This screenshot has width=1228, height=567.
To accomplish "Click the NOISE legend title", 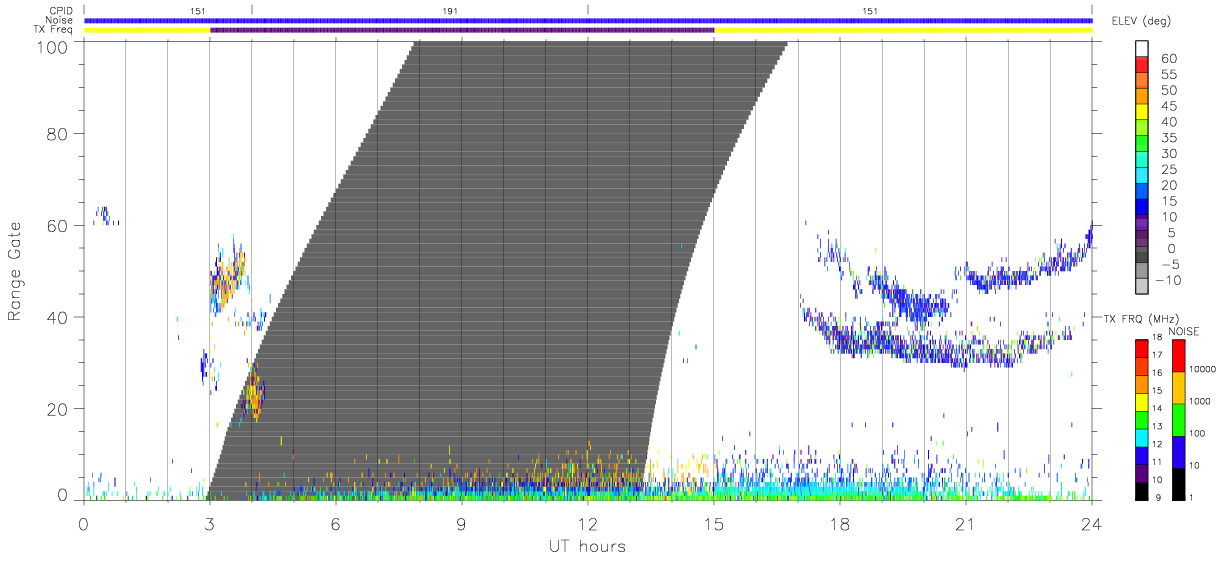I will coord(1183,330).
